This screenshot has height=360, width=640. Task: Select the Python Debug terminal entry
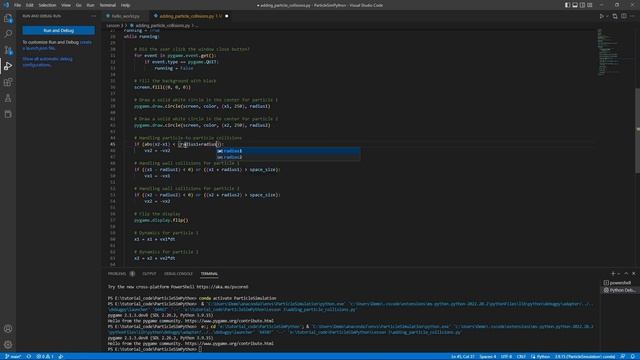(620, 290)
